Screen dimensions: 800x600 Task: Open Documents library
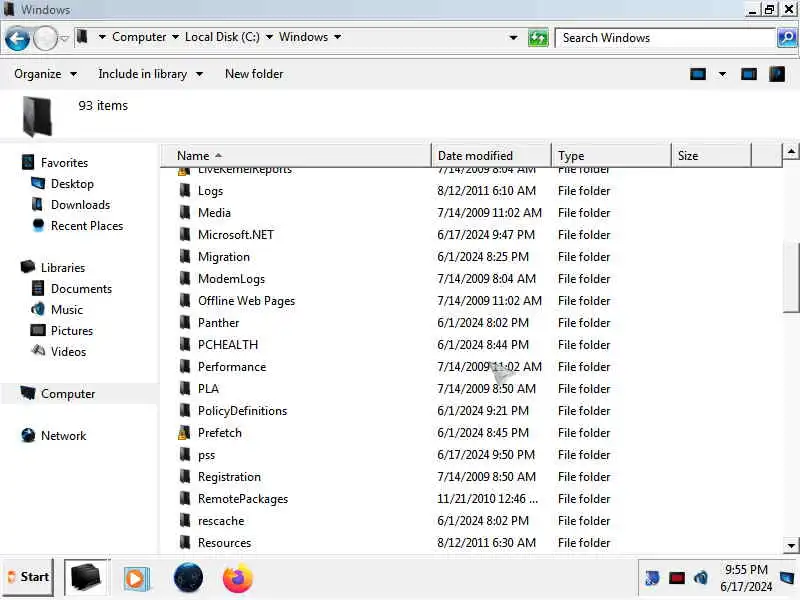click(x=81, y=289)
